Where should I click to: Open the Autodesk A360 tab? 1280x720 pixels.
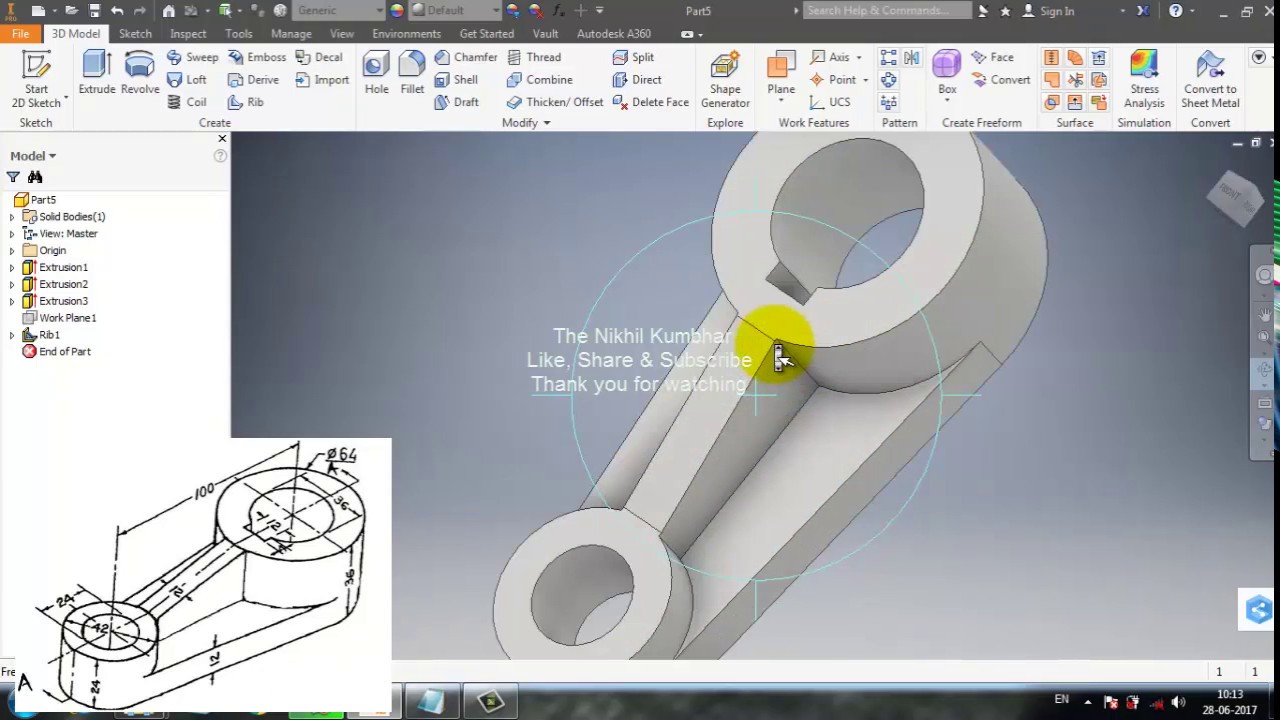click(614, 33)
